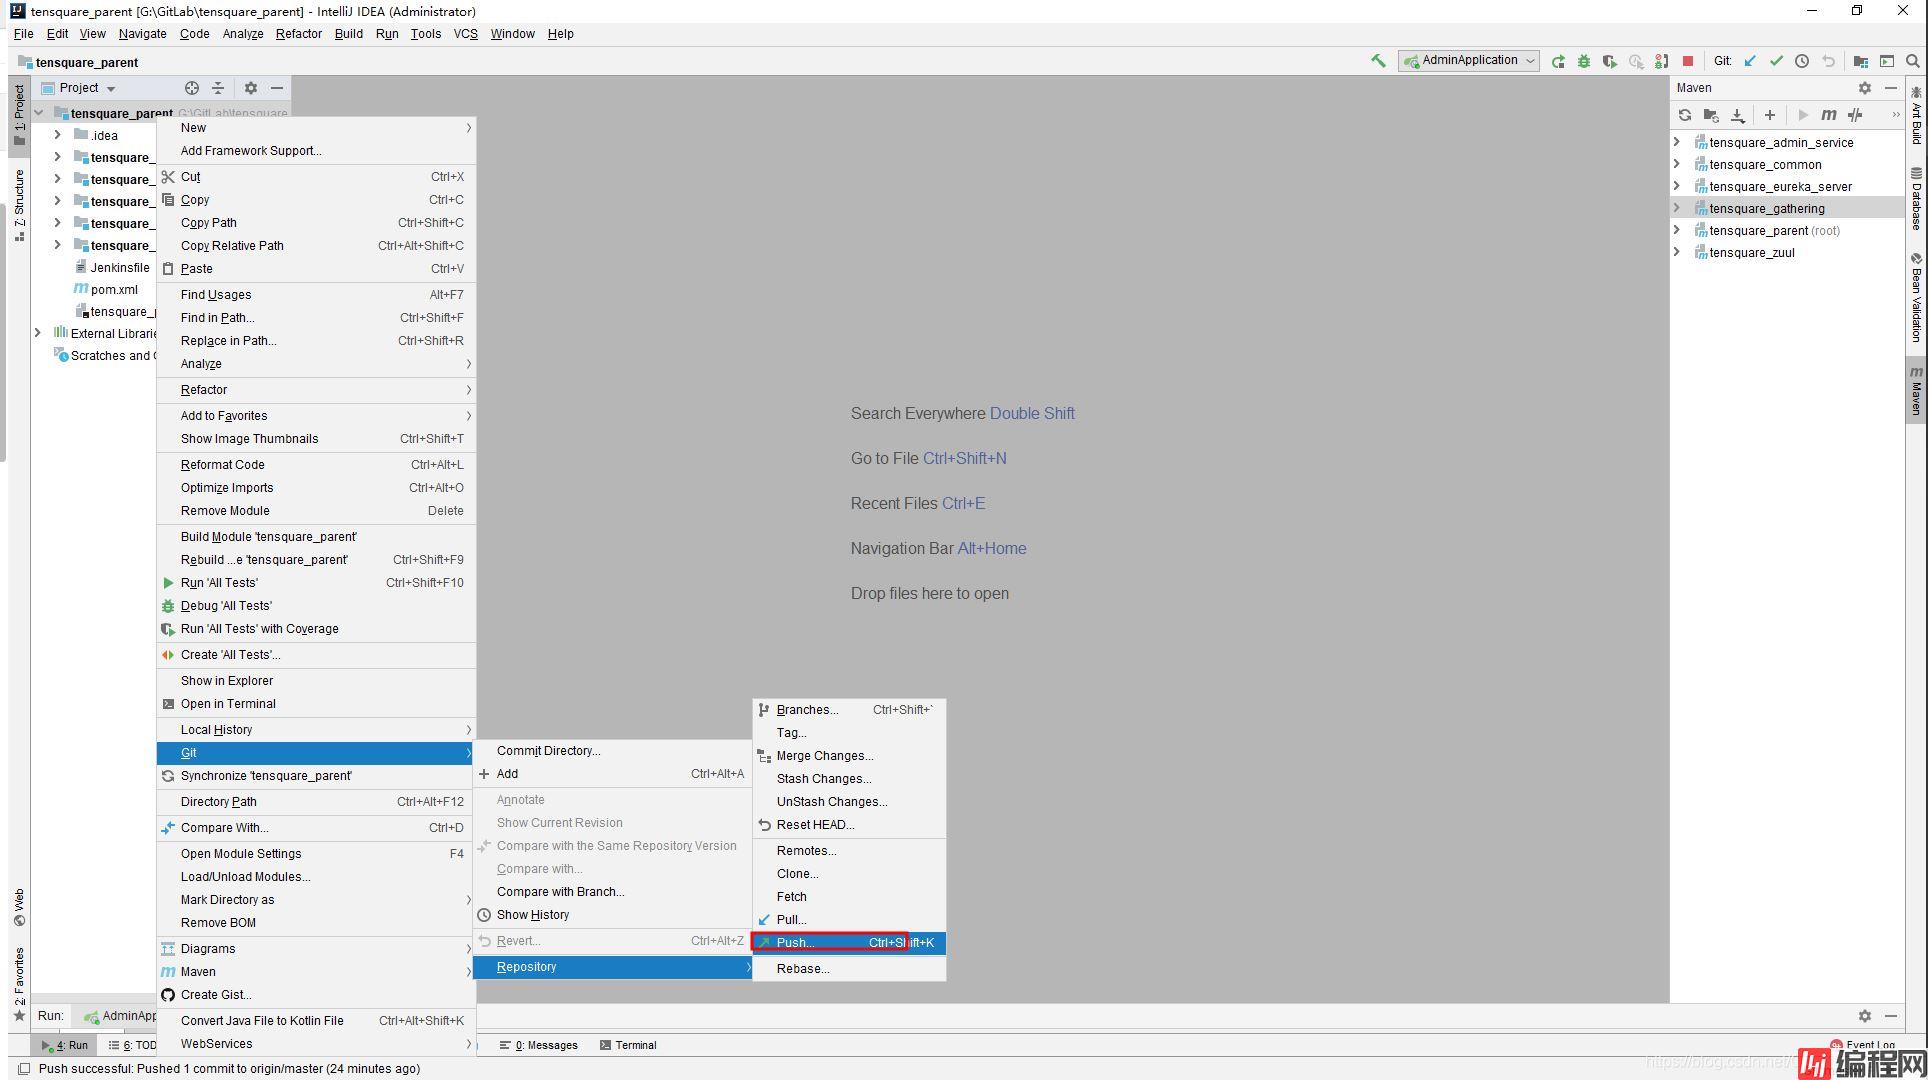Open Run panel settings gear

point(1865,1016)
